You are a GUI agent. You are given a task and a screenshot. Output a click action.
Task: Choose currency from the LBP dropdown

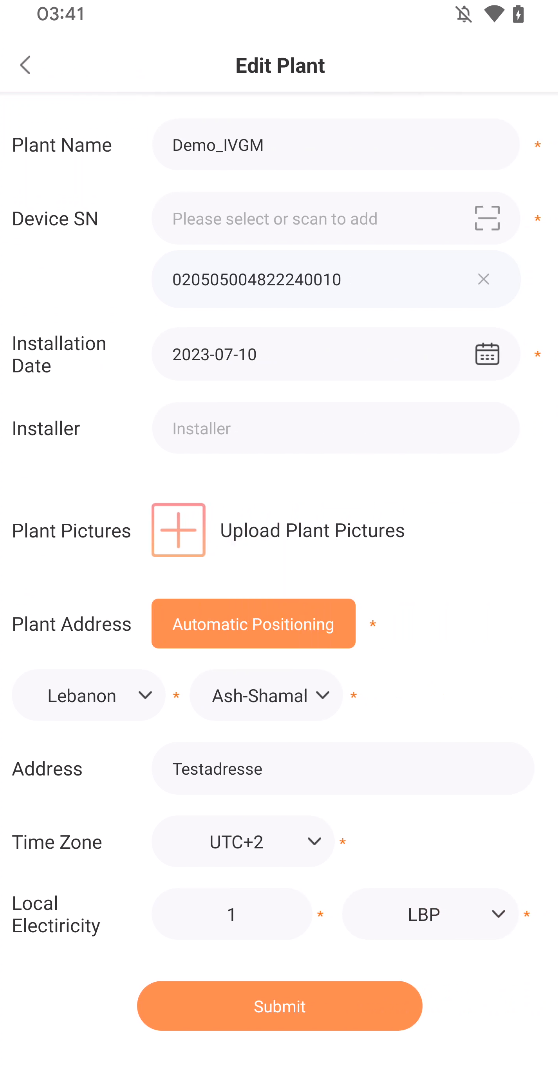431,914
